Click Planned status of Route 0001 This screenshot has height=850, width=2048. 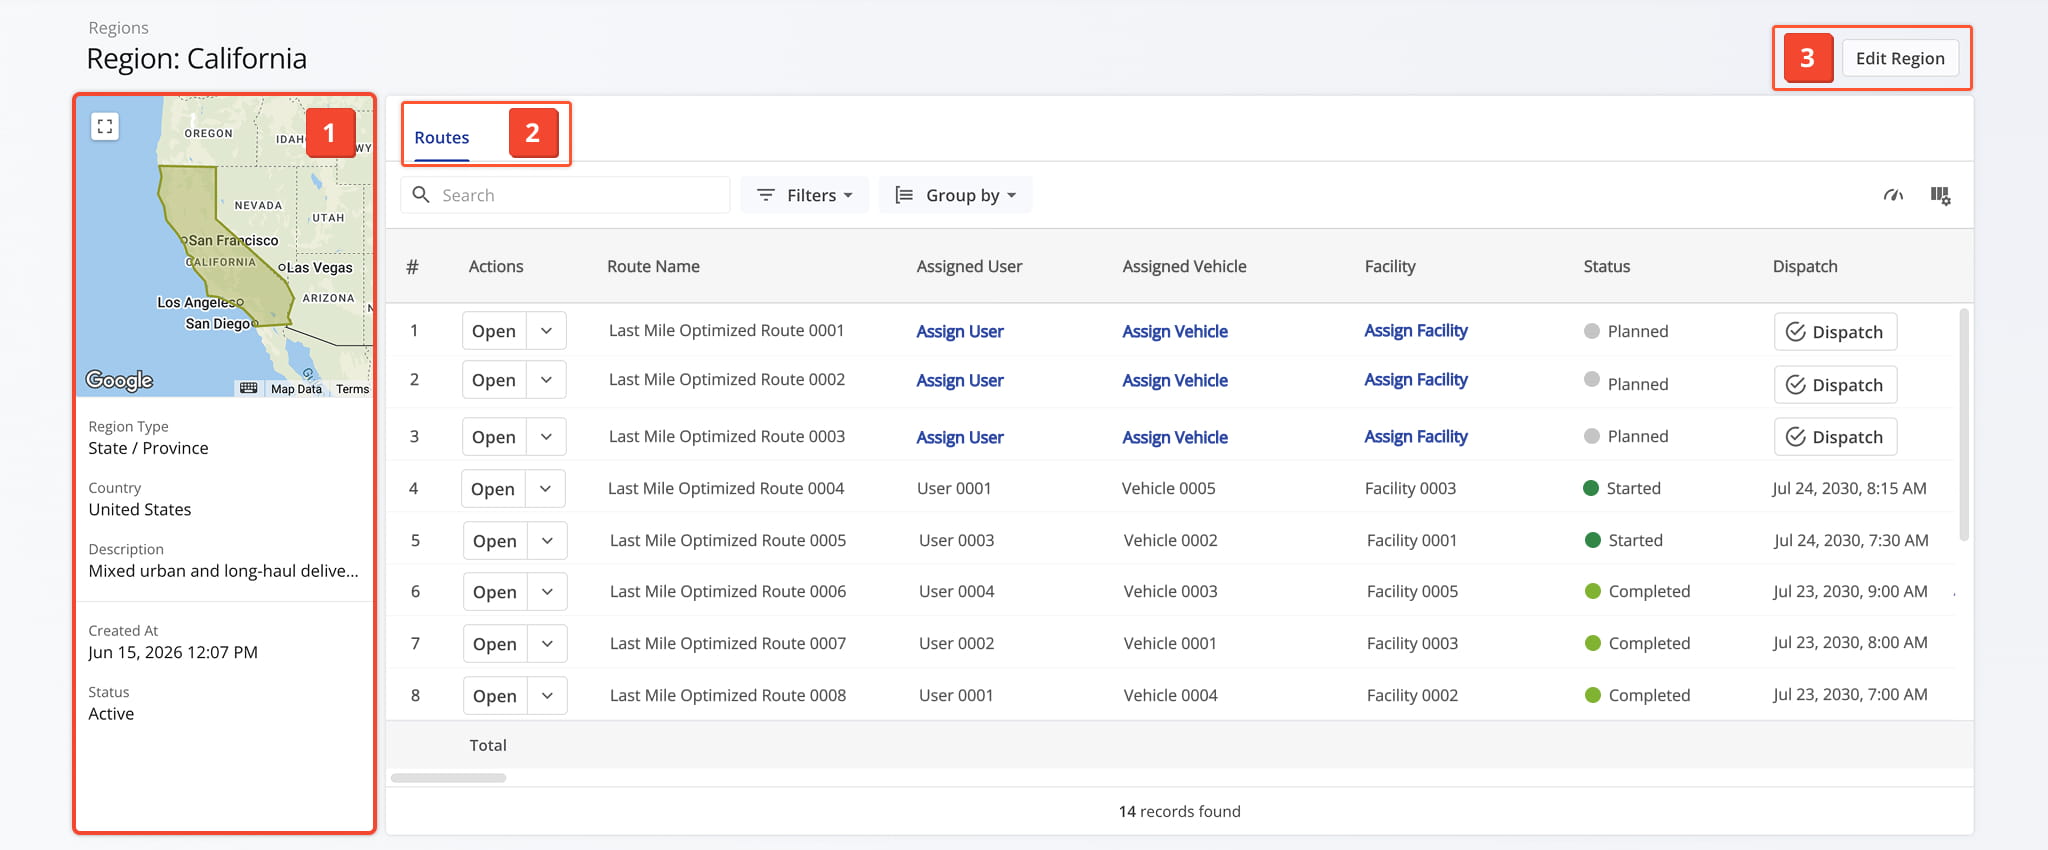point(1626,331)
